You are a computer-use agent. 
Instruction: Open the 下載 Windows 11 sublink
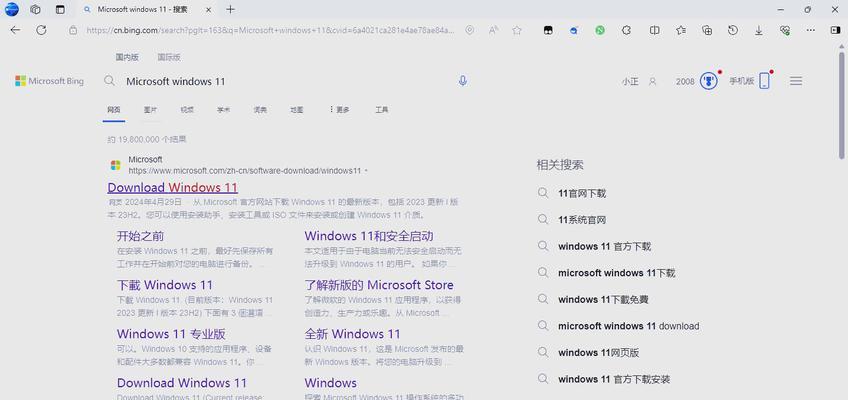[165, 285]
